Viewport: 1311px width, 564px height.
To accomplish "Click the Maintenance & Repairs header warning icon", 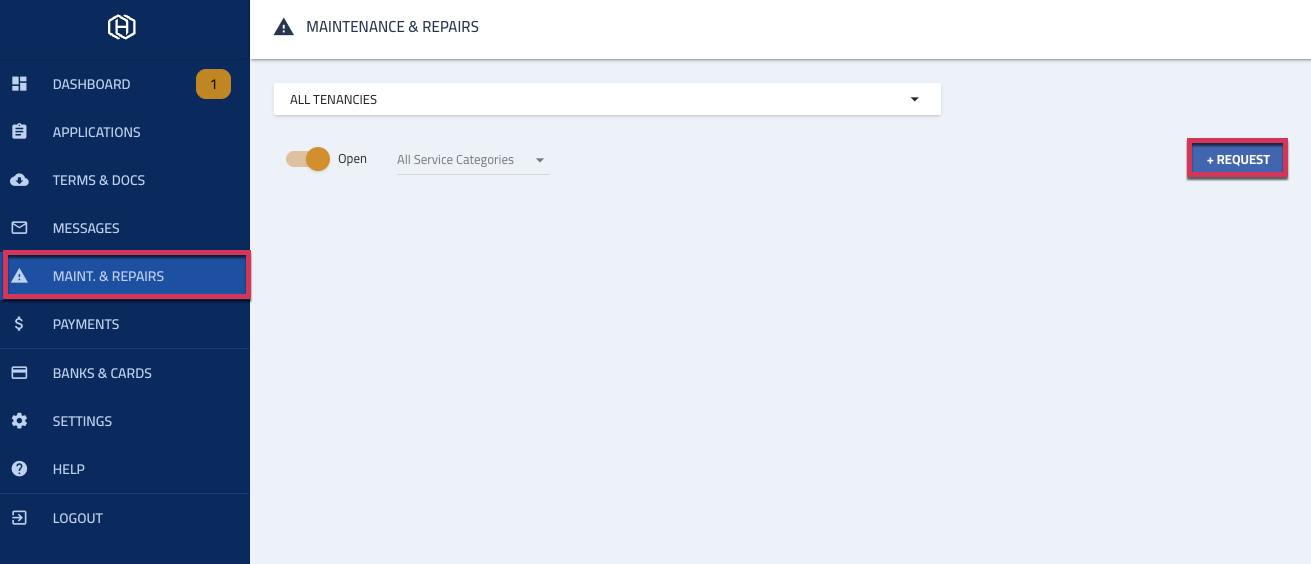I will tap(284, 27).
